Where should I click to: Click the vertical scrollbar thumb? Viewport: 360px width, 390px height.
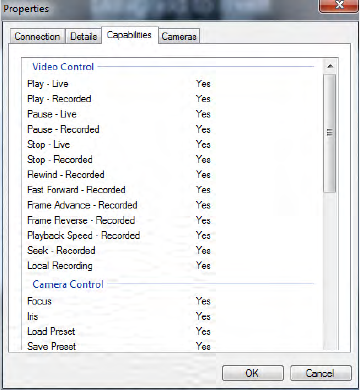click(330, 133)
